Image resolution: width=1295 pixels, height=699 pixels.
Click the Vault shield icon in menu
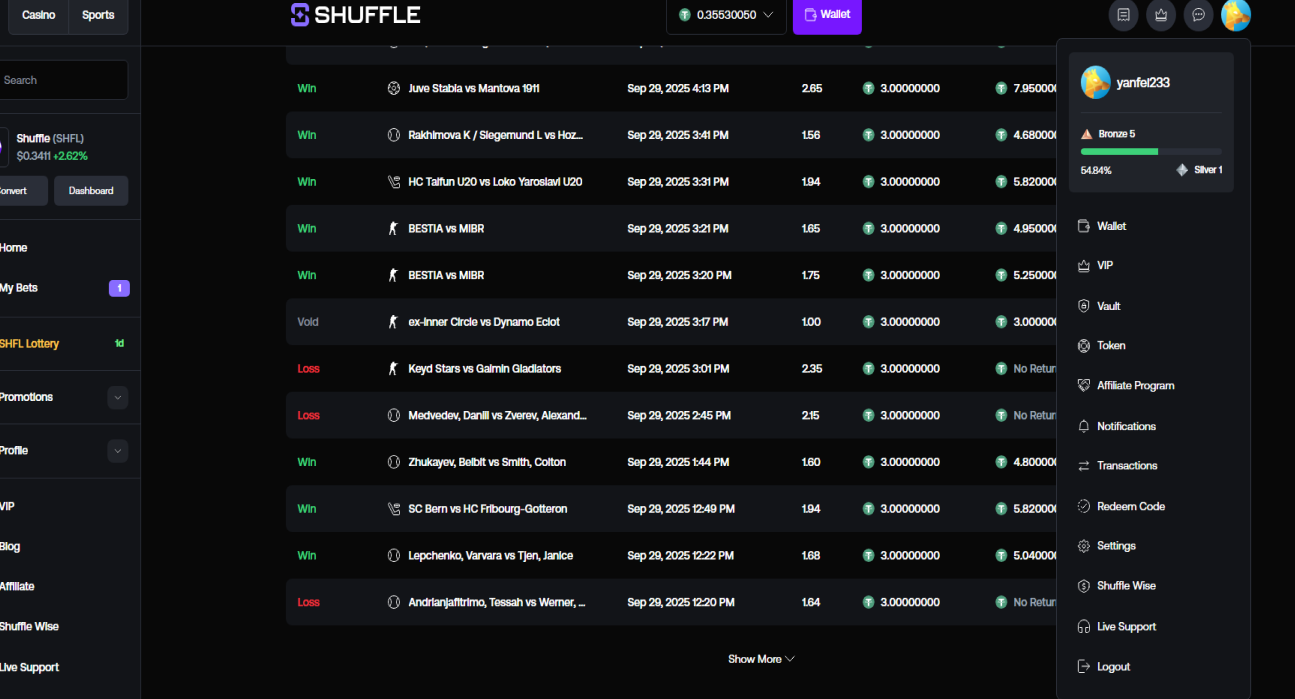point(1083,306)
